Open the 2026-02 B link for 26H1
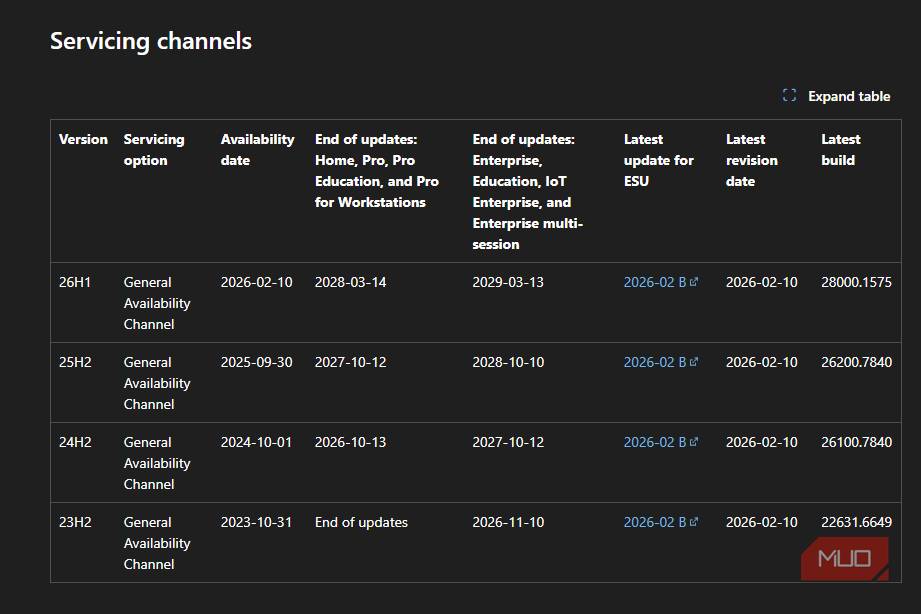 (654, 282)
